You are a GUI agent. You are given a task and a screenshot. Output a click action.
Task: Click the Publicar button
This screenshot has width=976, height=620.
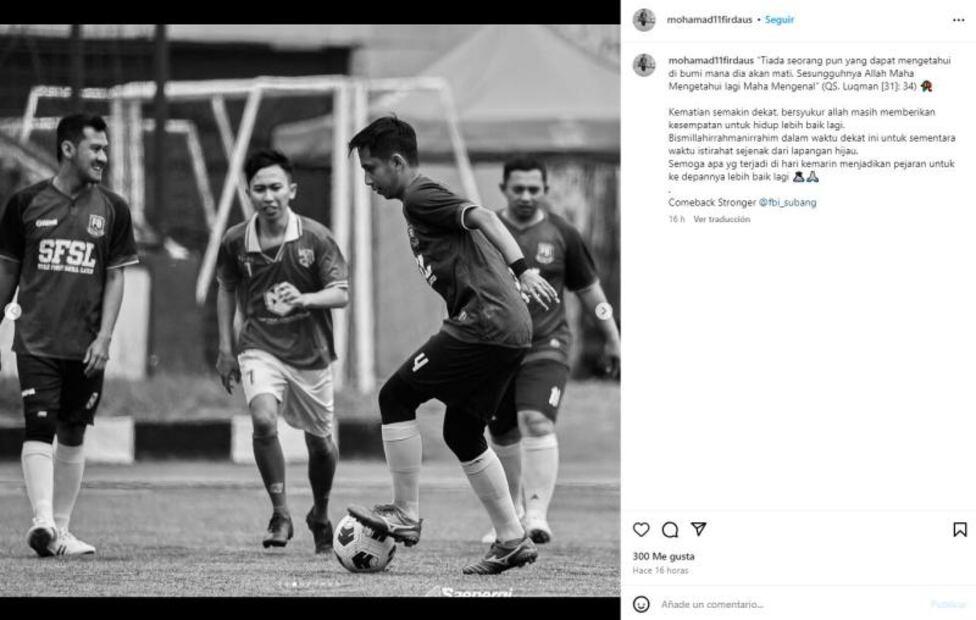tap(948, 604)
